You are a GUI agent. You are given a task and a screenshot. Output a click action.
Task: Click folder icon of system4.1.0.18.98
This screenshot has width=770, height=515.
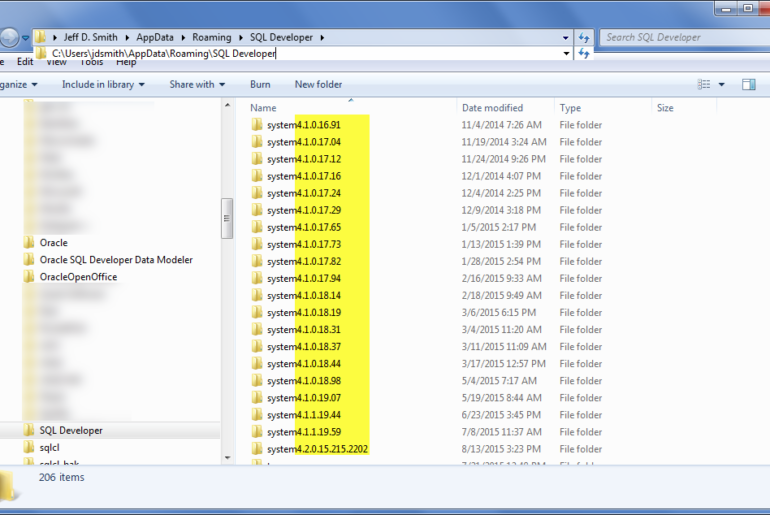[x=257, y=380]
